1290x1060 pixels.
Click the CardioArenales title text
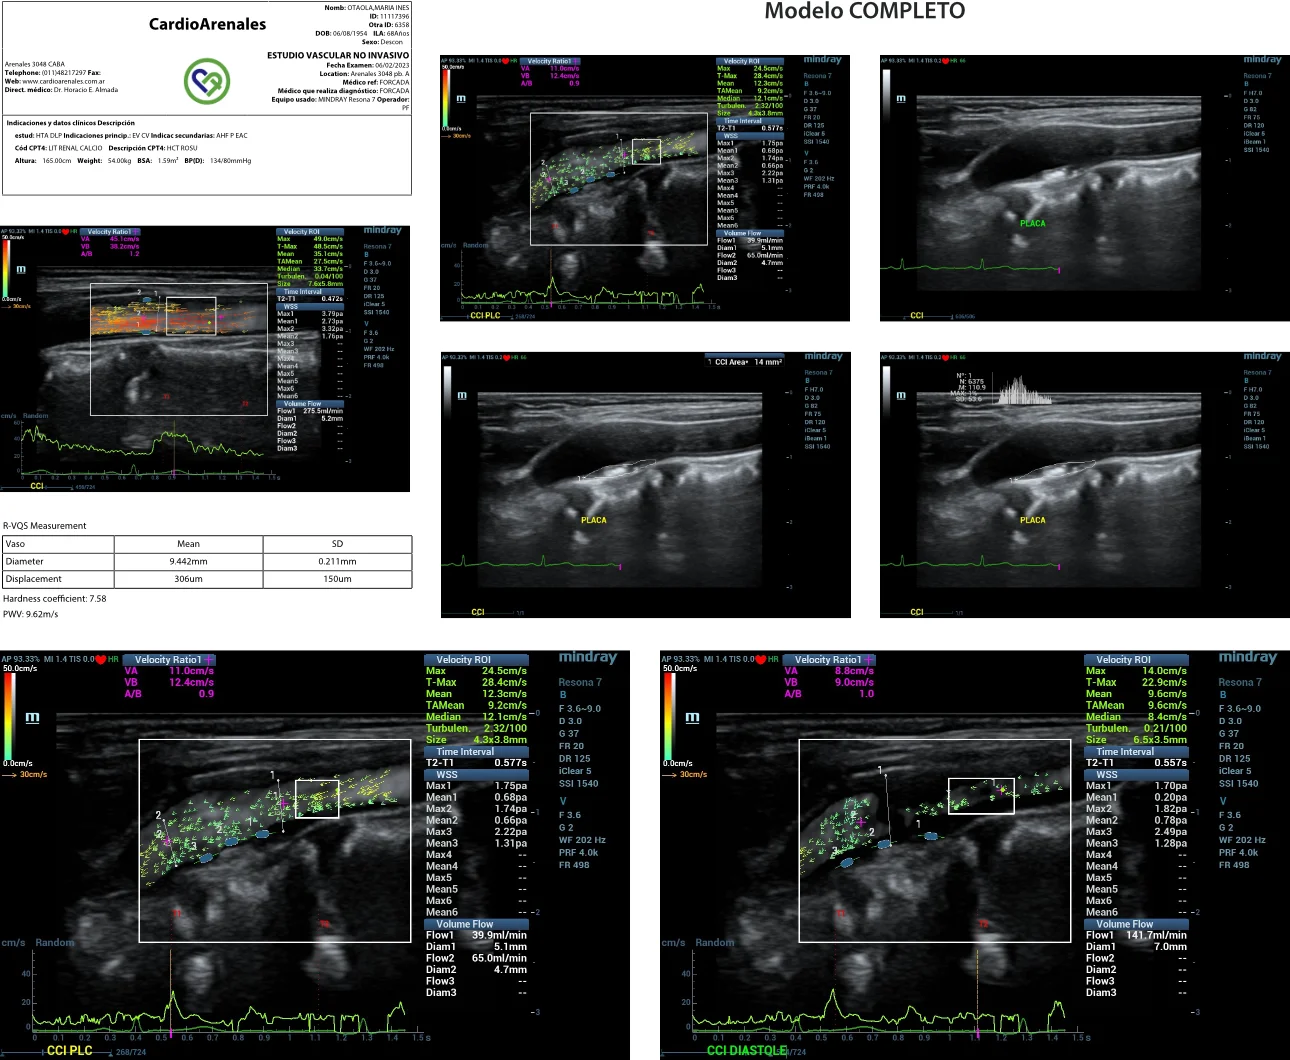pyautogui.click(x=208, y=24)
